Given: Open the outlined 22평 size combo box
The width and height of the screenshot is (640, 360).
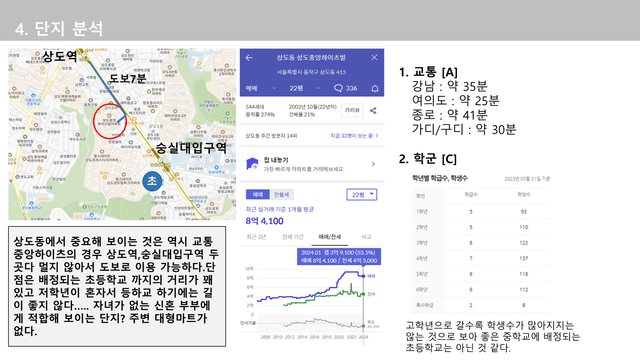Looking at the screenshot, I should coord(362,195).
